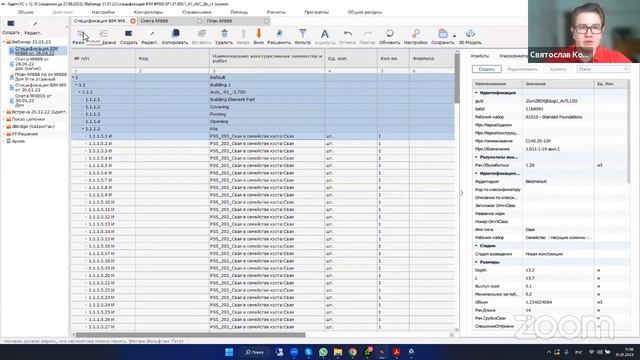The image size is (640, 360).
Task: Open Chrome from the taskbar
Action: pos(353,352)
